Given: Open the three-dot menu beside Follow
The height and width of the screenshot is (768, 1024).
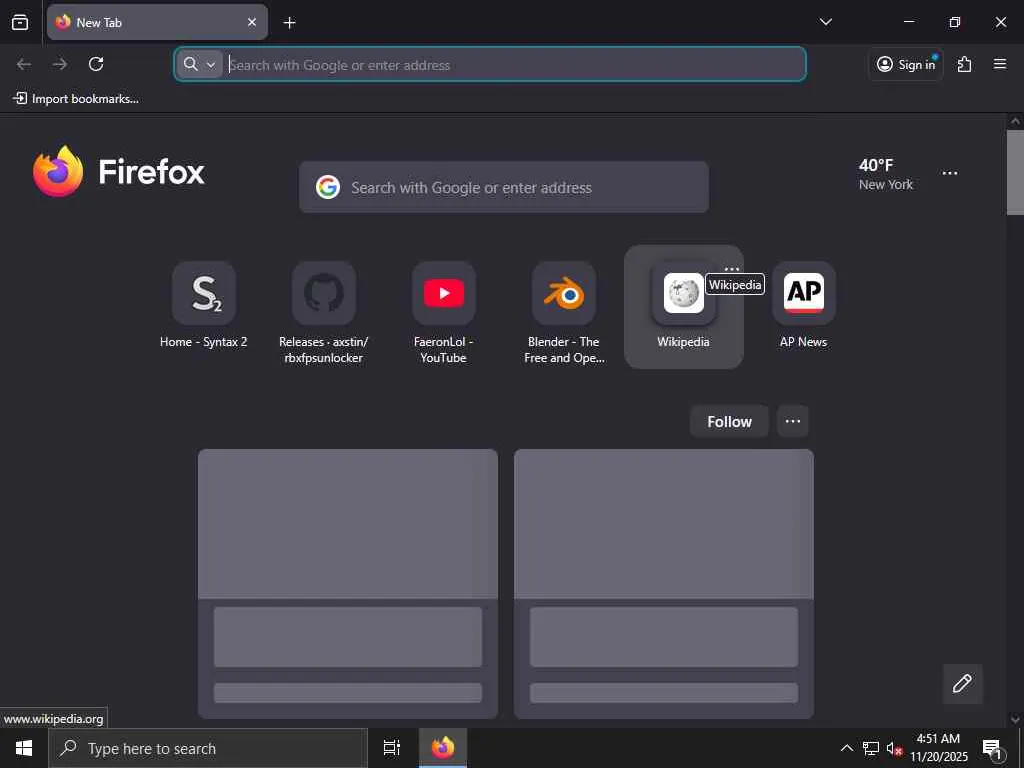Looking at the screenshot, I should 793,421.
